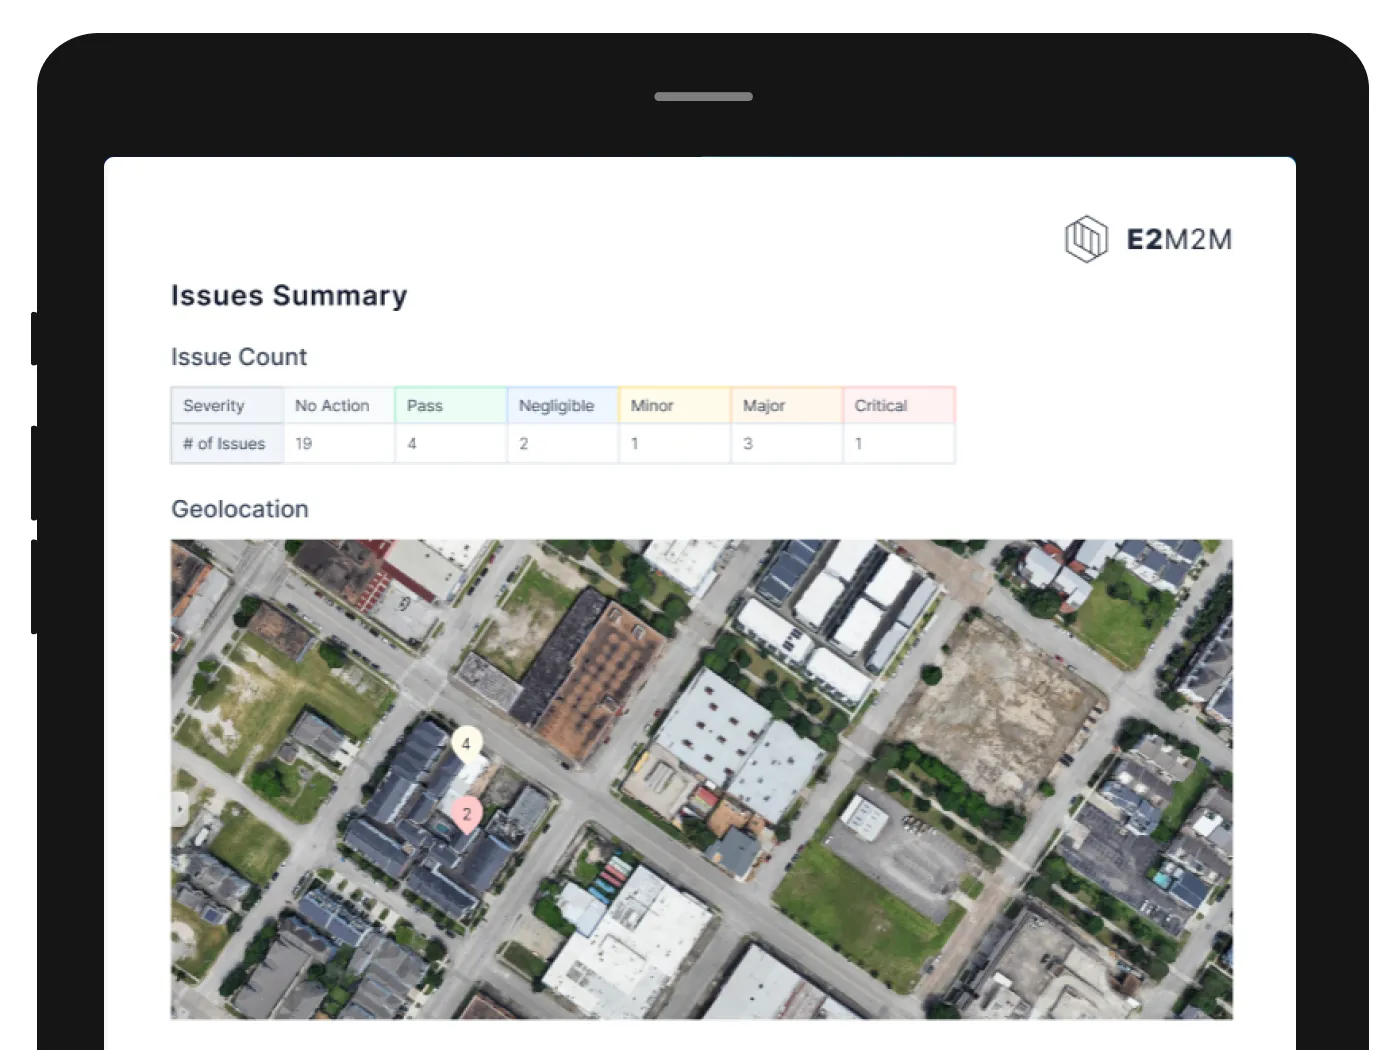Click the hexagon icon left of E2M2M text
Image resolution: width=1400 pixels, height=1050 pixels.
[1086, 239]
